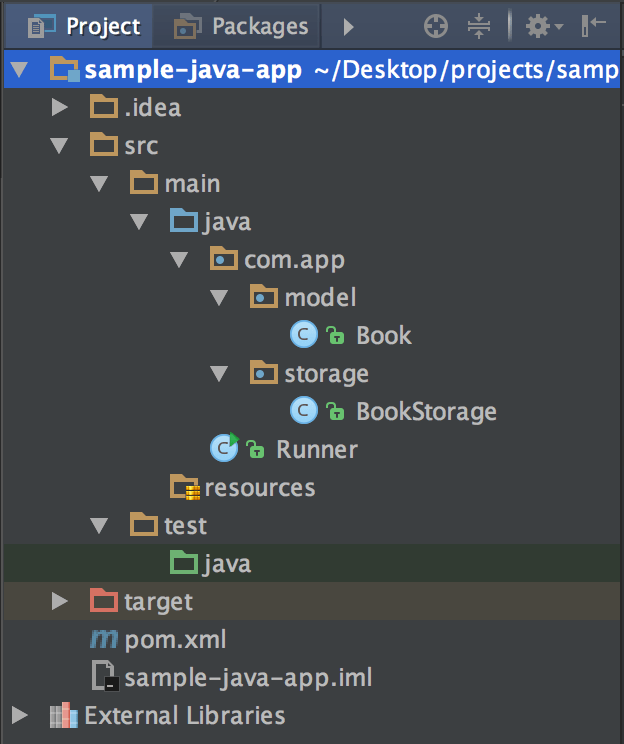Screen dimensions: 624x744
Task: Click the src folder icon
Action: [x=104, y=144]
